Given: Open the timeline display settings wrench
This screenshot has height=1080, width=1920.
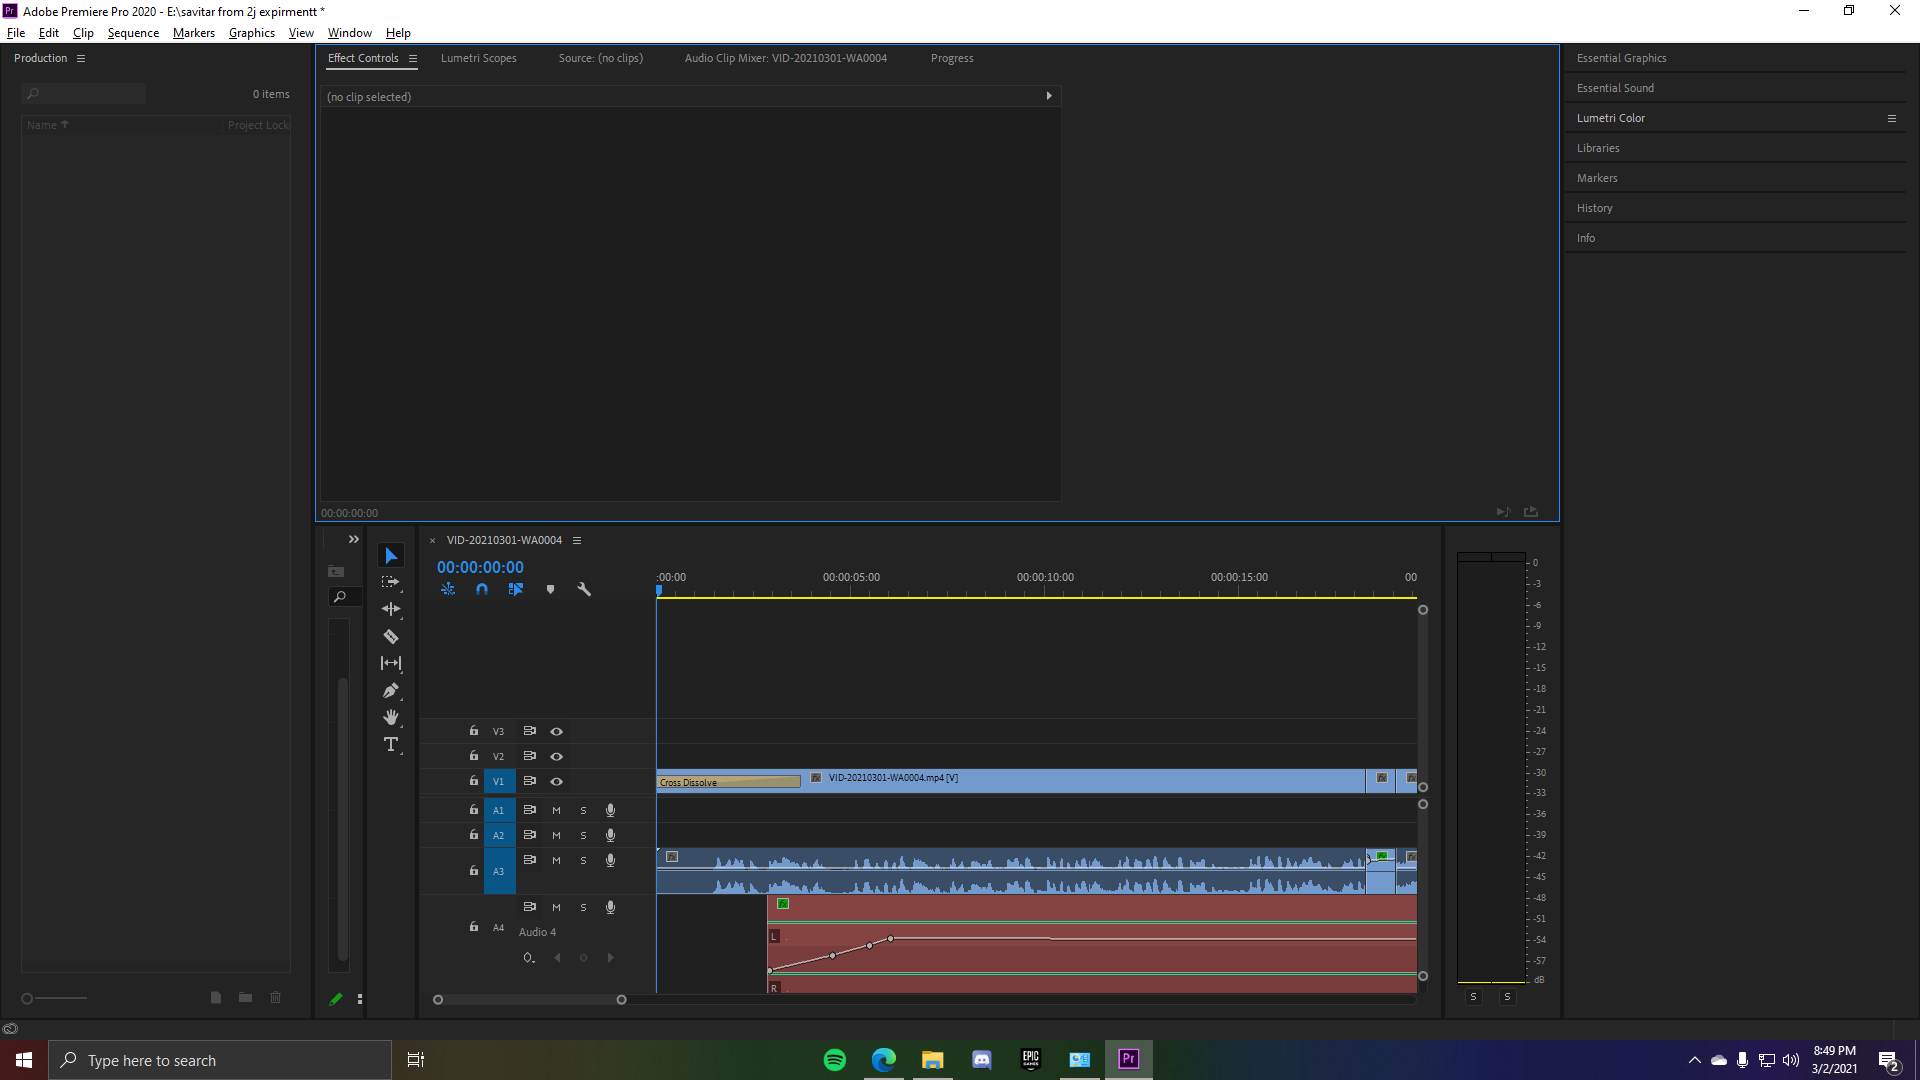Looking at the screenshot, I should click(584, 589).
